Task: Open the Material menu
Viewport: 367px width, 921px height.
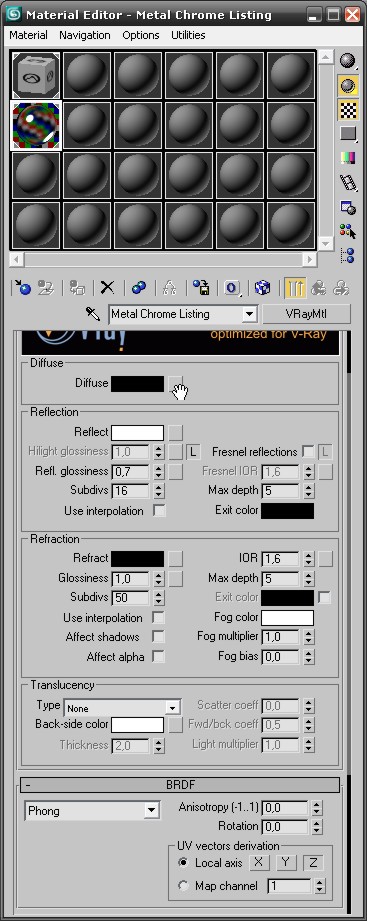Action: click(29, 35)
